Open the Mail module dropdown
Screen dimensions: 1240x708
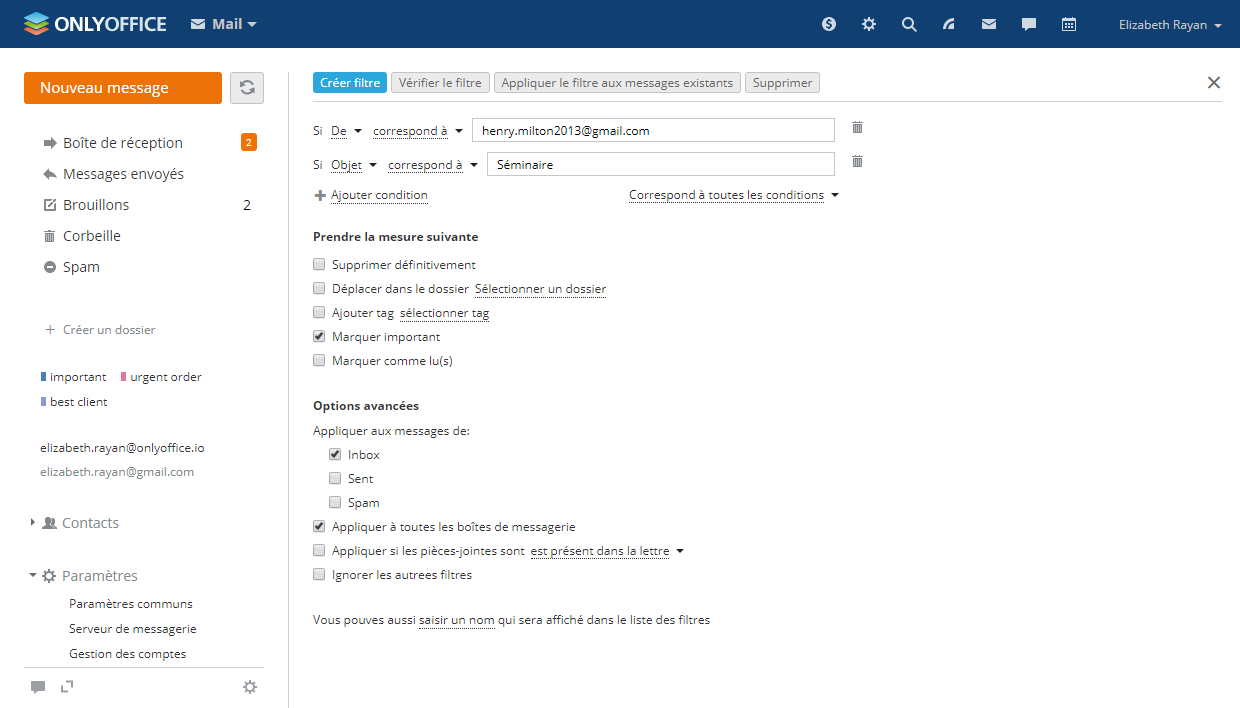click(224, 24)
